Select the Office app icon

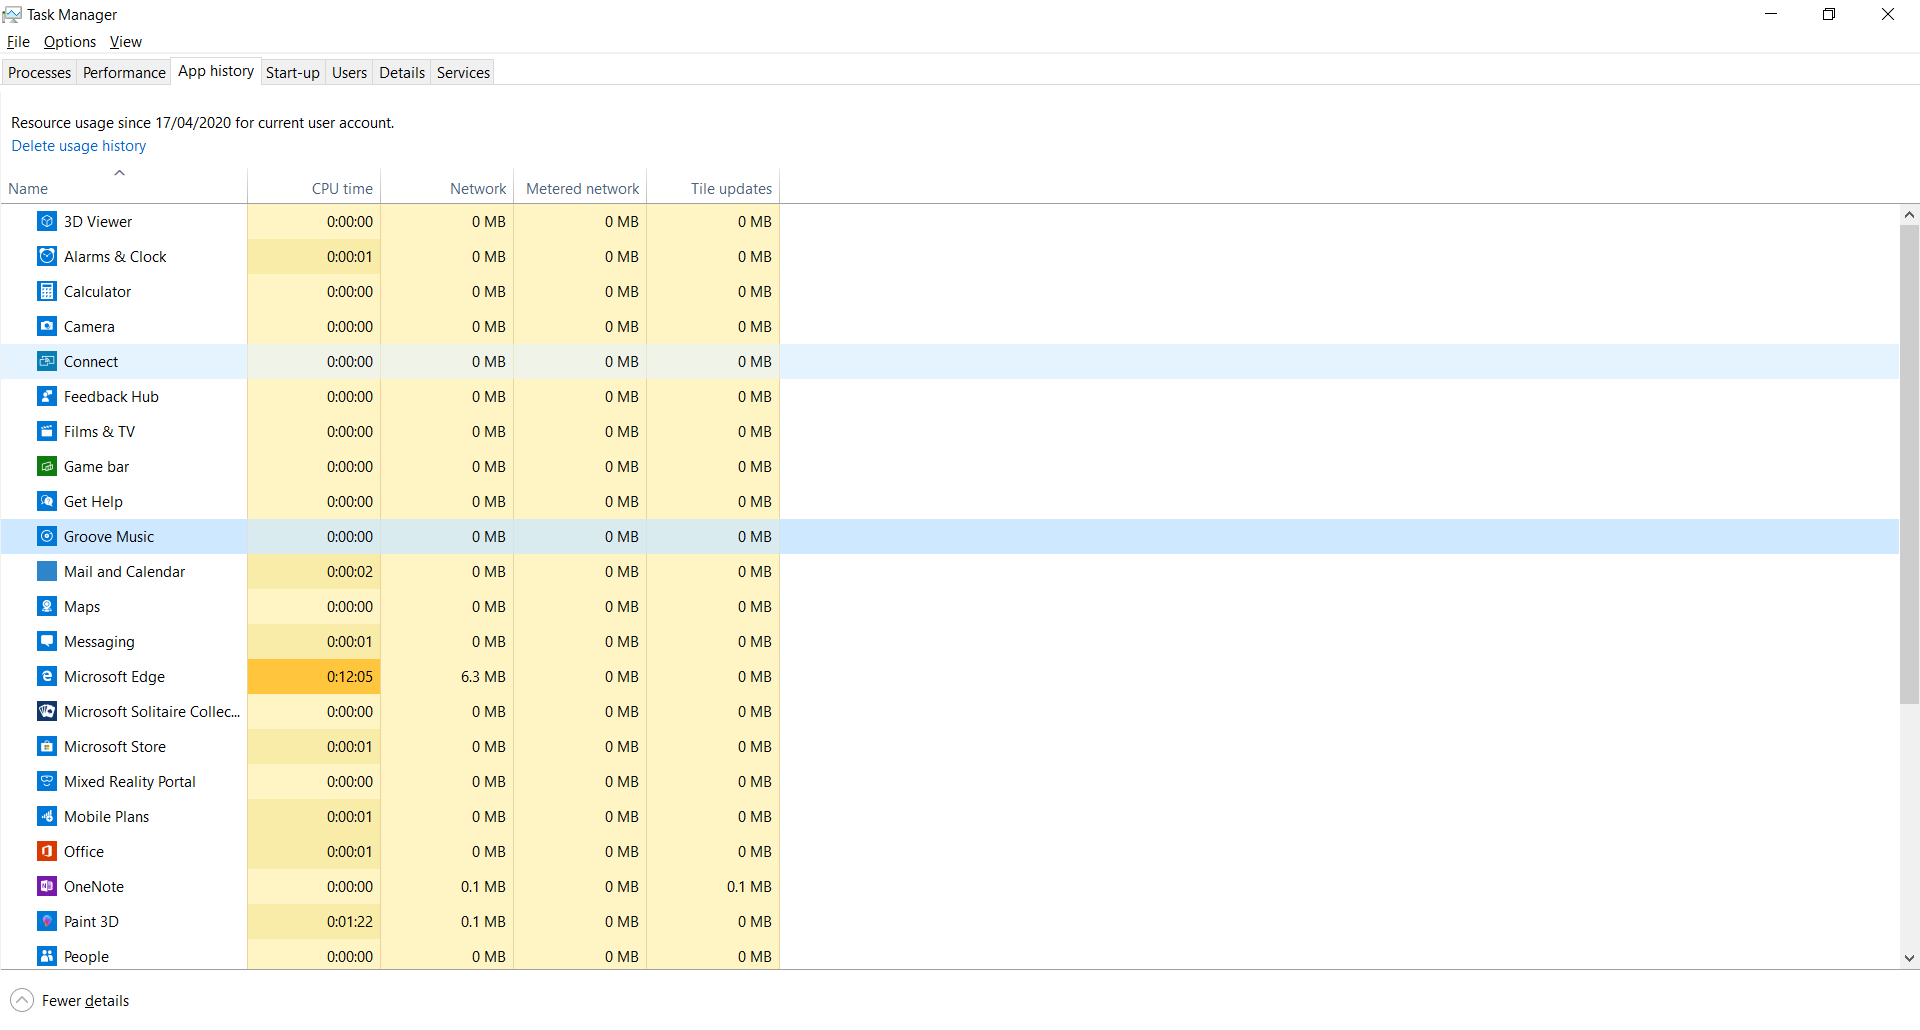click(x=47, y=851)
